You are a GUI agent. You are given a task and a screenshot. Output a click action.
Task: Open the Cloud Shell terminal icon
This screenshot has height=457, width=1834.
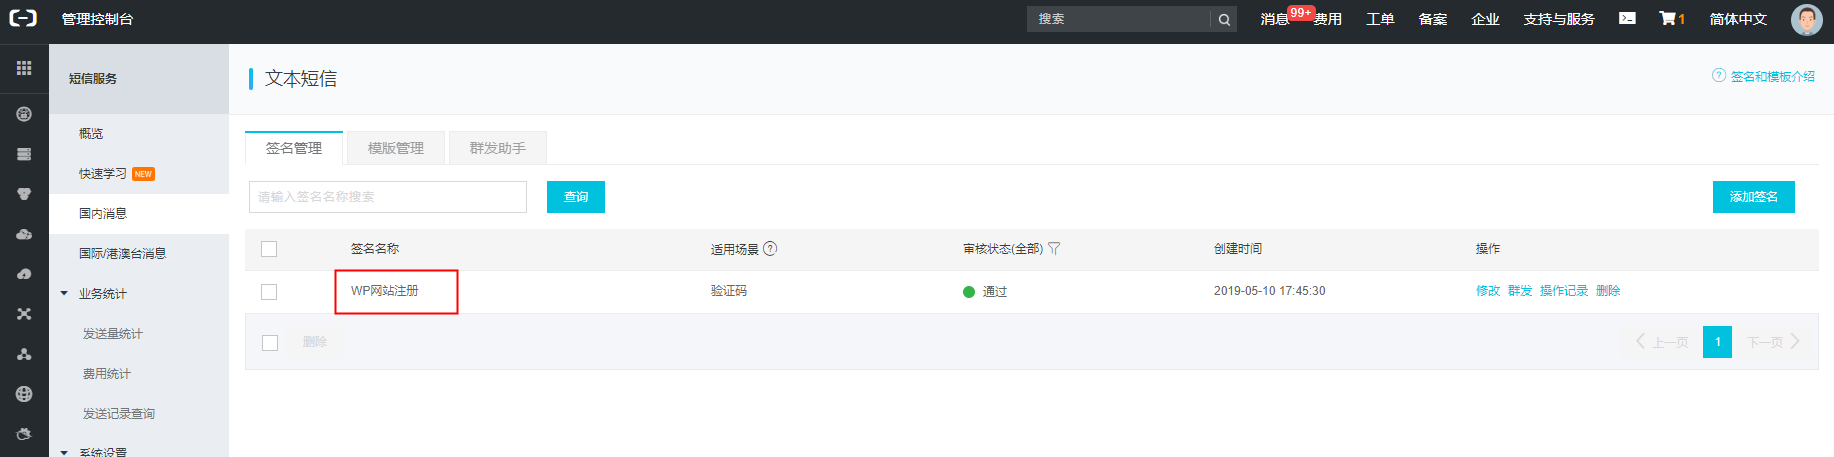click(1627, 18)
